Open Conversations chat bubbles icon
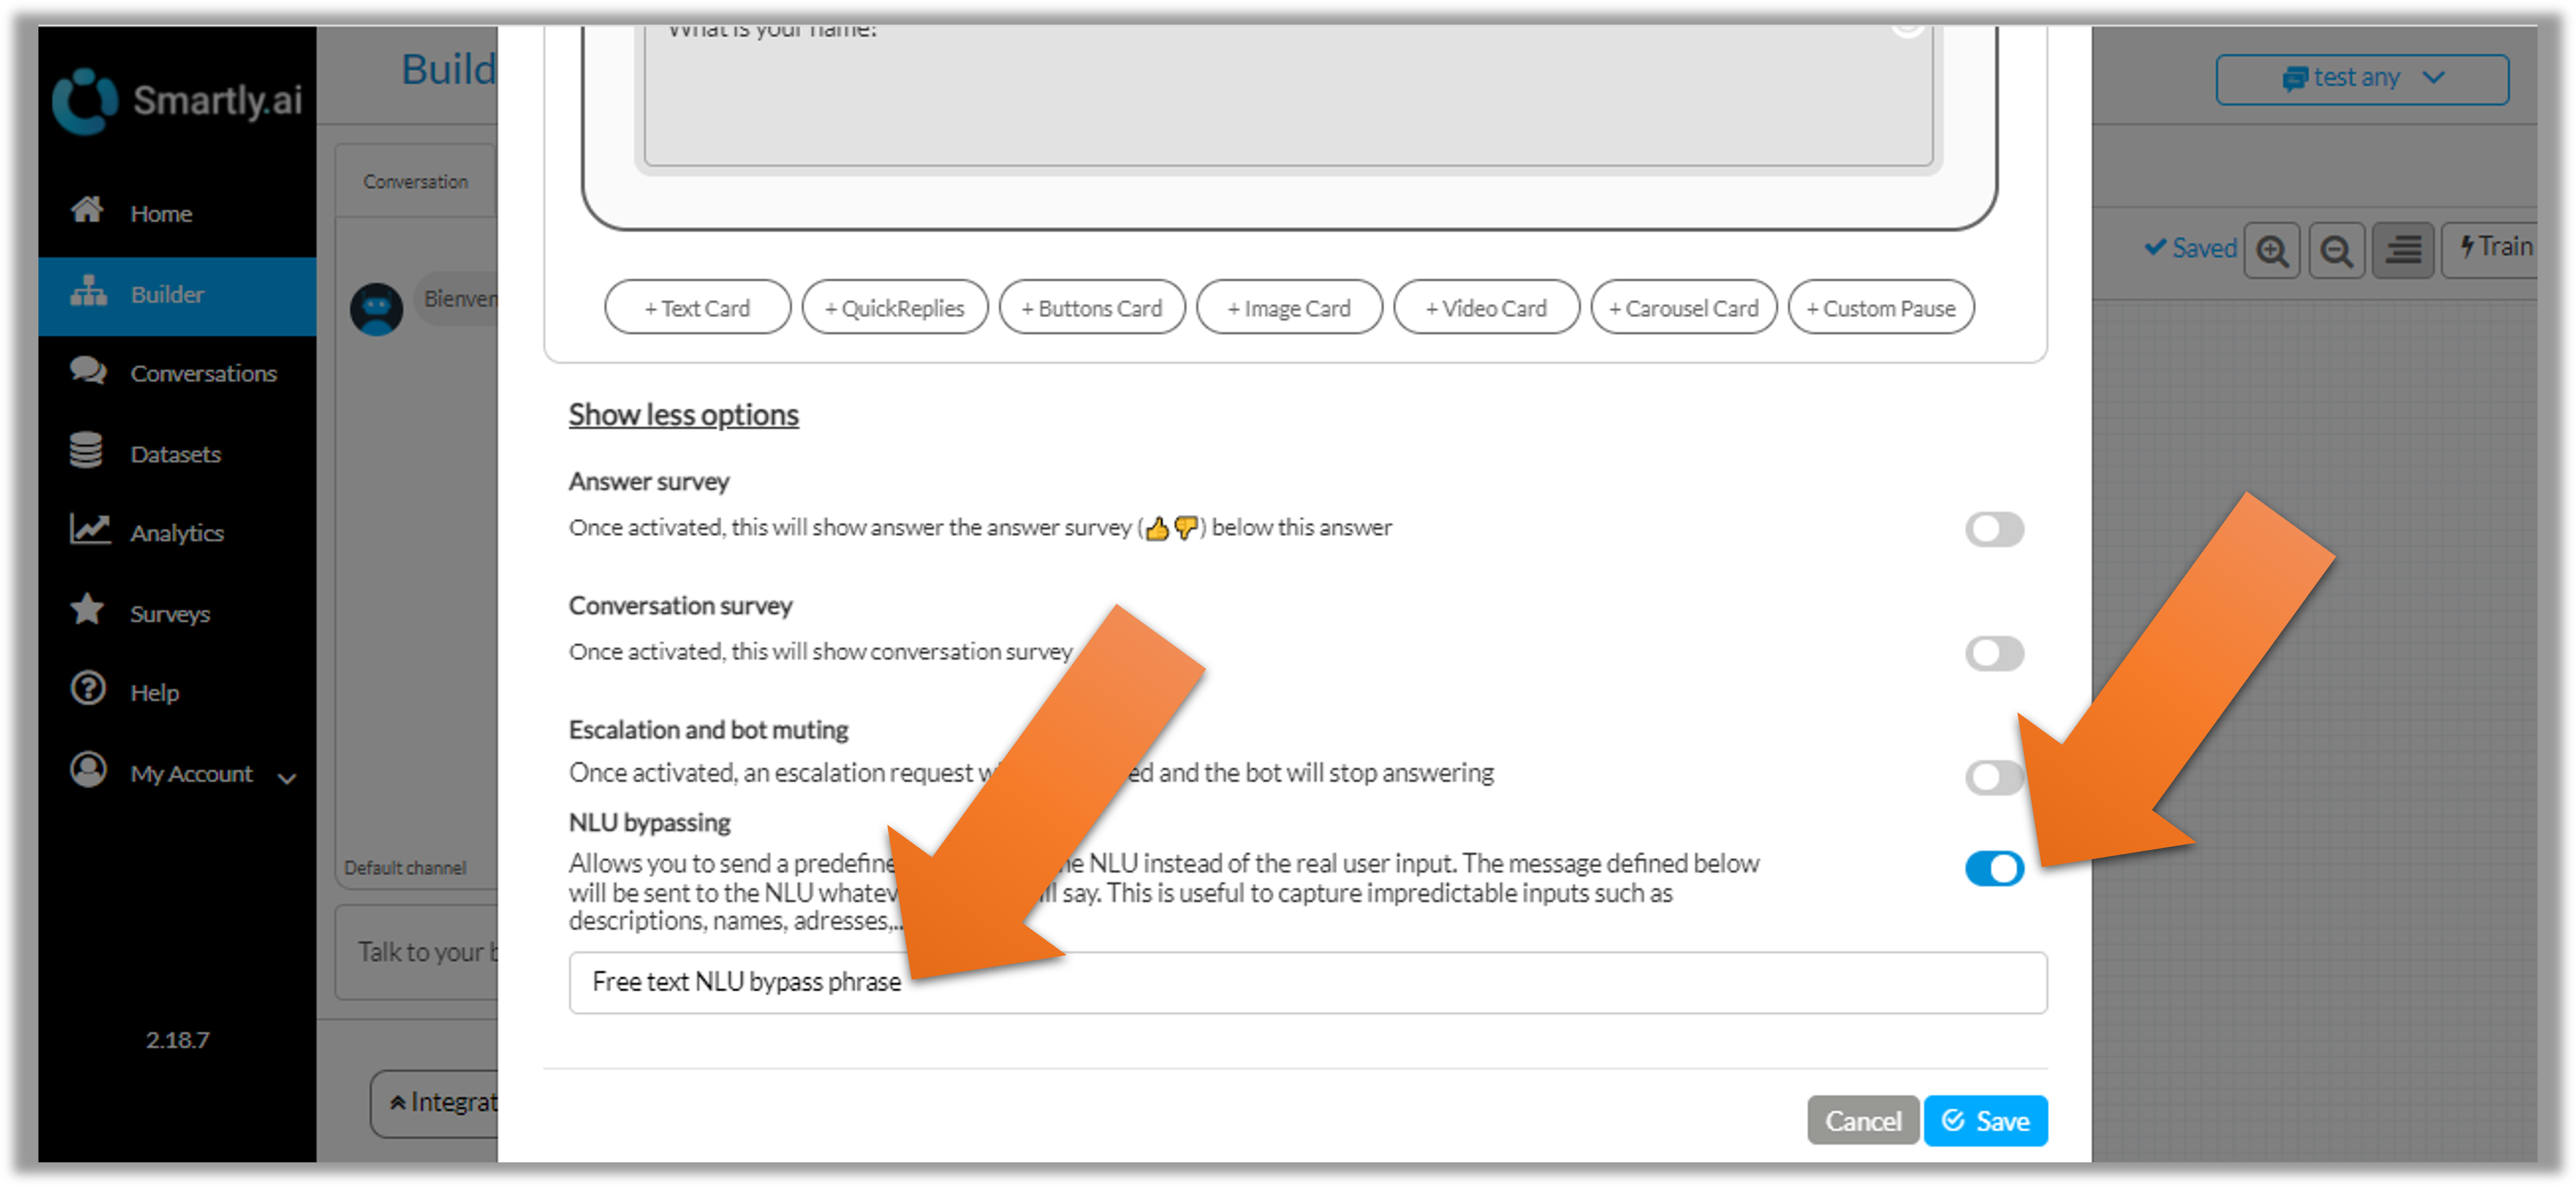This screenshot has height=1187, width=2576. (87, 371)
